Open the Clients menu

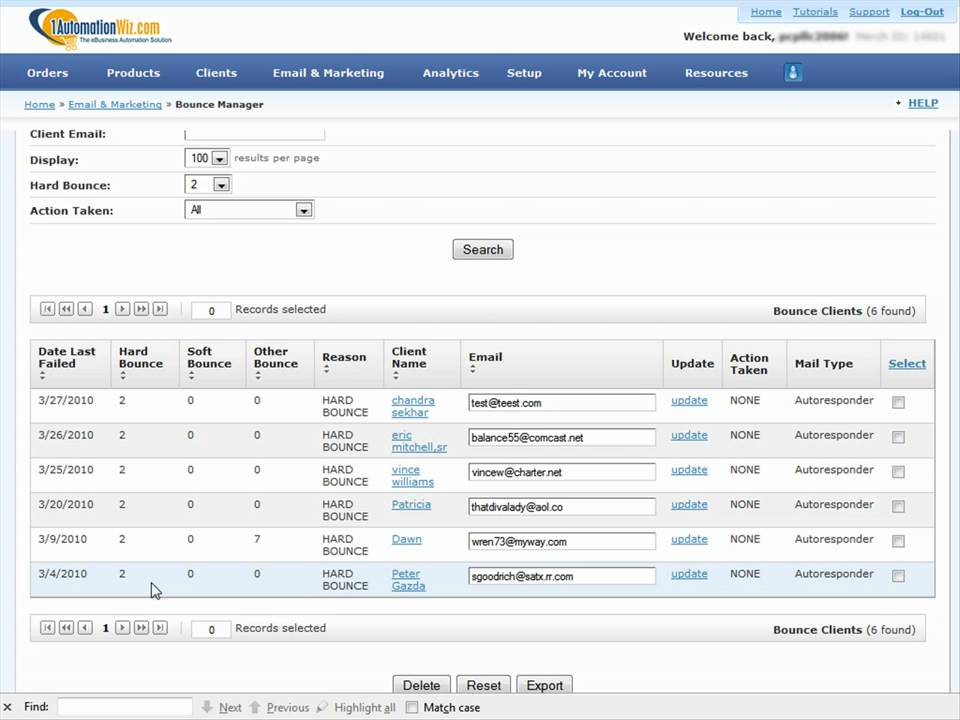click(216, 73)
